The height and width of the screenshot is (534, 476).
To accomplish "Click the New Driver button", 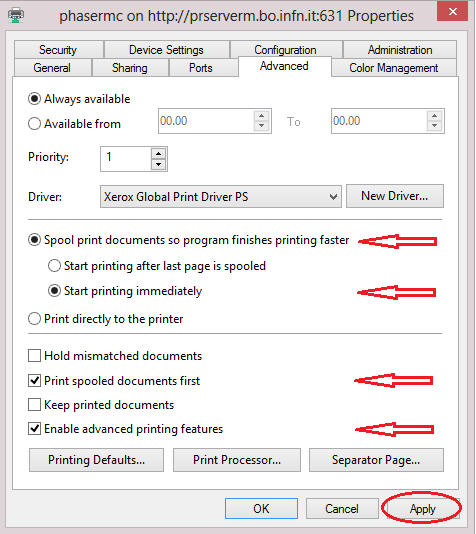I will (x=395, y=196).
